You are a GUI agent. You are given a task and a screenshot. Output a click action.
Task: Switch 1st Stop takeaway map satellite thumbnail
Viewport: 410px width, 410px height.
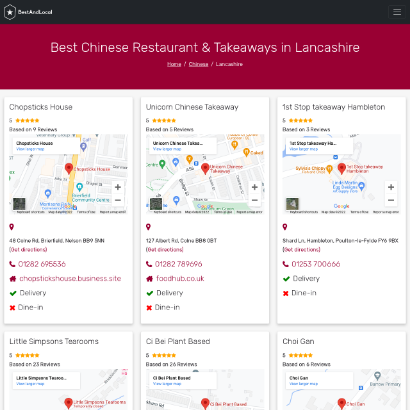[292, 204]
